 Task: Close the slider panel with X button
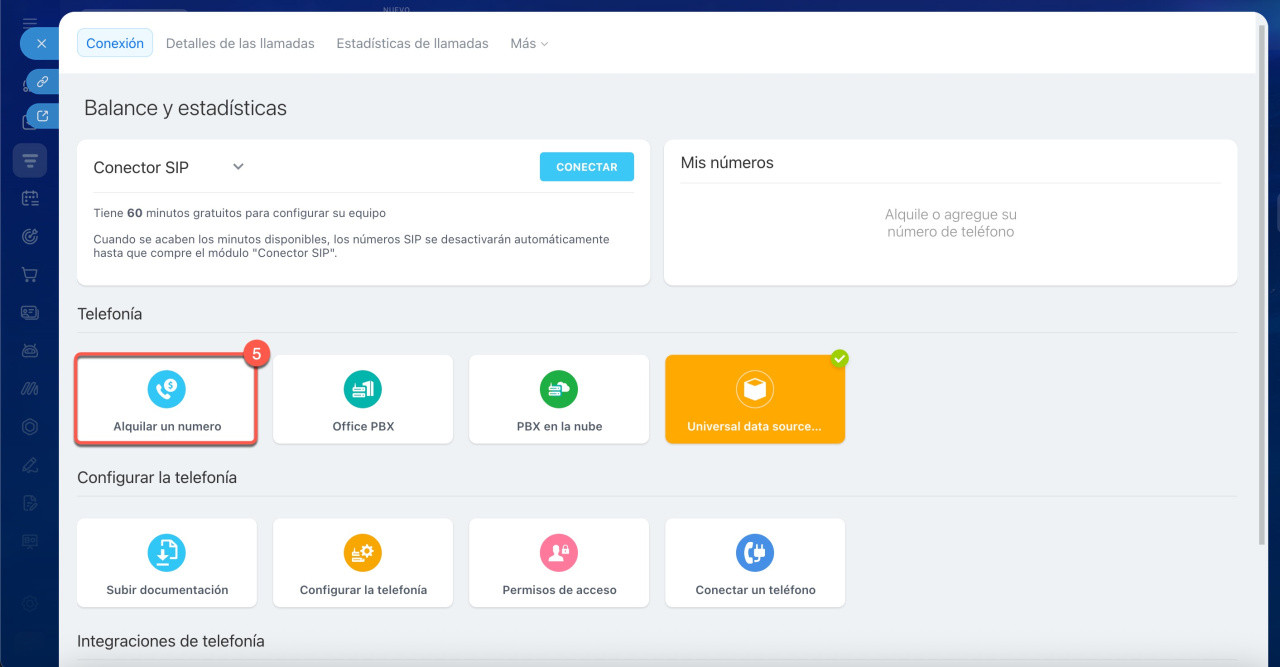point(41,44)
